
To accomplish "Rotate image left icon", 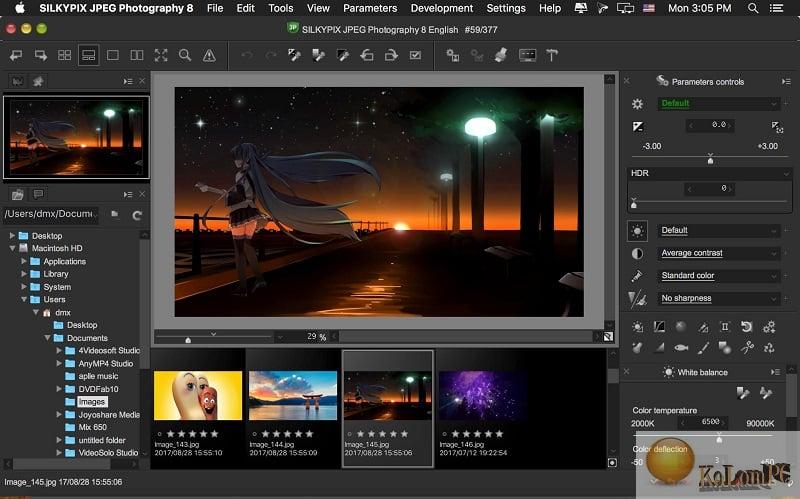I will point(367,55).
